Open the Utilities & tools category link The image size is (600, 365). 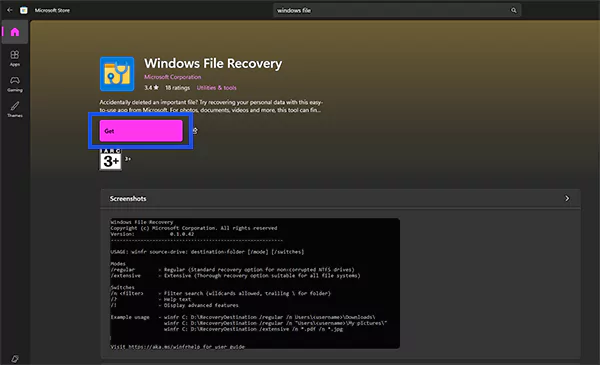click(217, 88)
